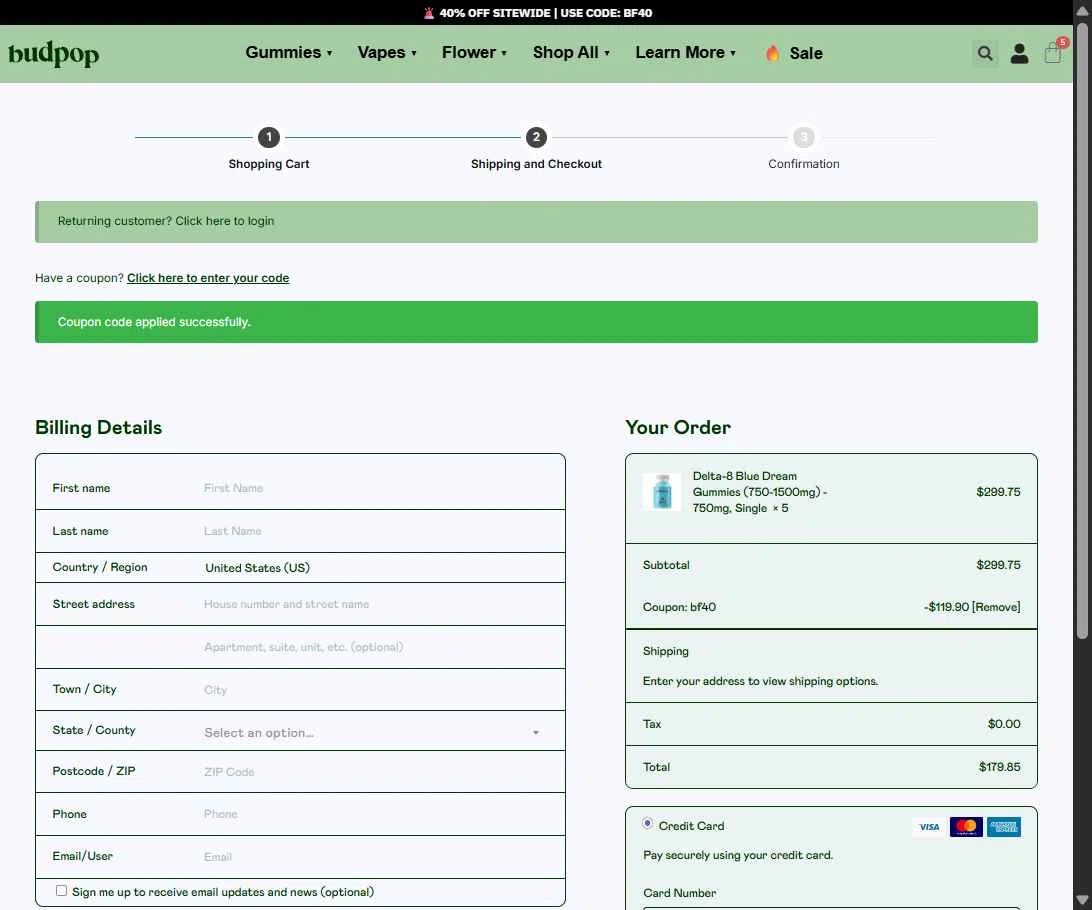Viewport: 1092px width, 910px height.
Task: Click the flame icon beside Sale
Action: pos(772,53)
